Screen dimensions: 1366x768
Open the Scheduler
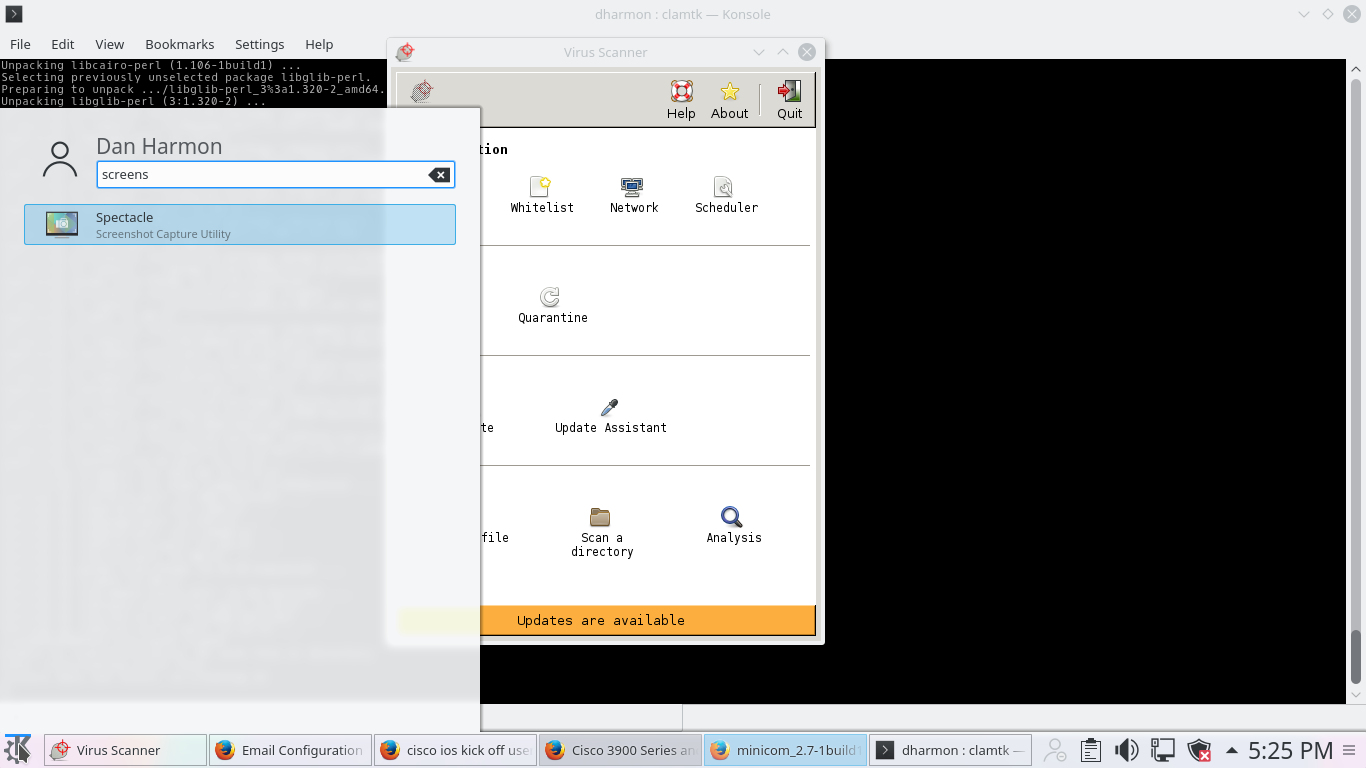point(726,195)
